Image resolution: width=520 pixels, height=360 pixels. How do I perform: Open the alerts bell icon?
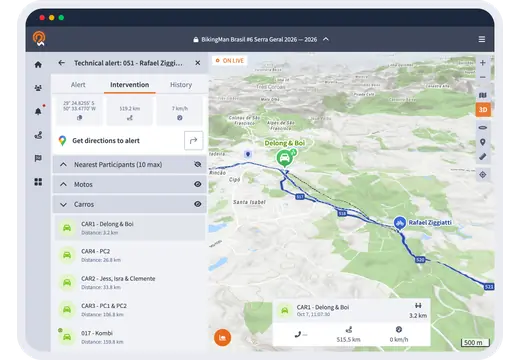point(38,111)
